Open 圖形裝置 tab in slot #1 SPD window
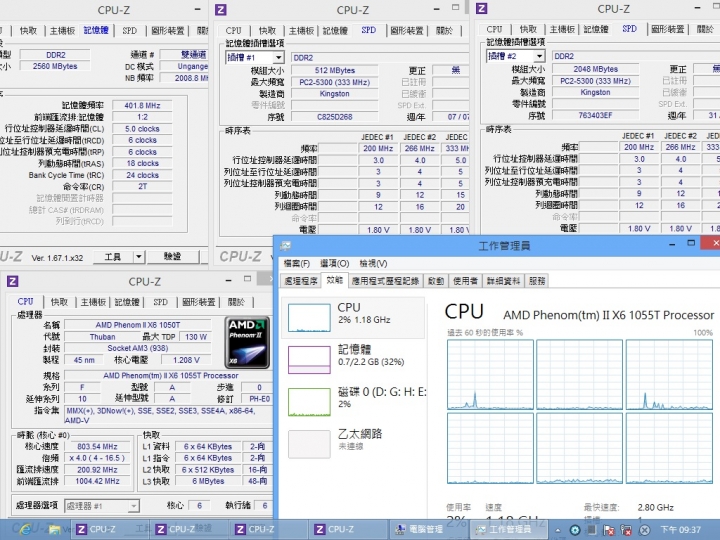720x540 pixels. [406, 30]
